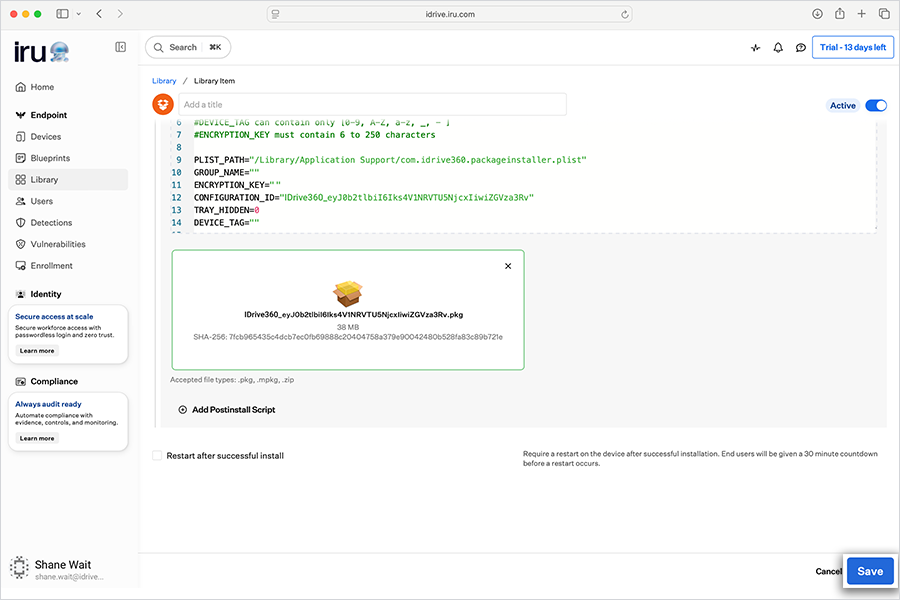Open a new Safari tab

(x=862, y=14)
